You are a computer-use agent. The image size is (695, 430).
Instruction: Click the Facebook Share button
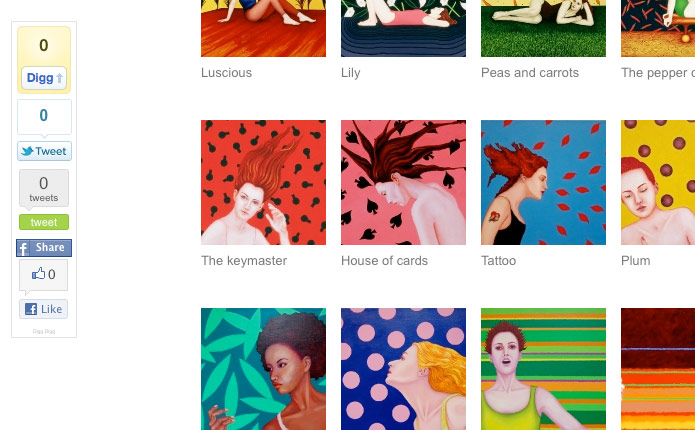point(44,248)
